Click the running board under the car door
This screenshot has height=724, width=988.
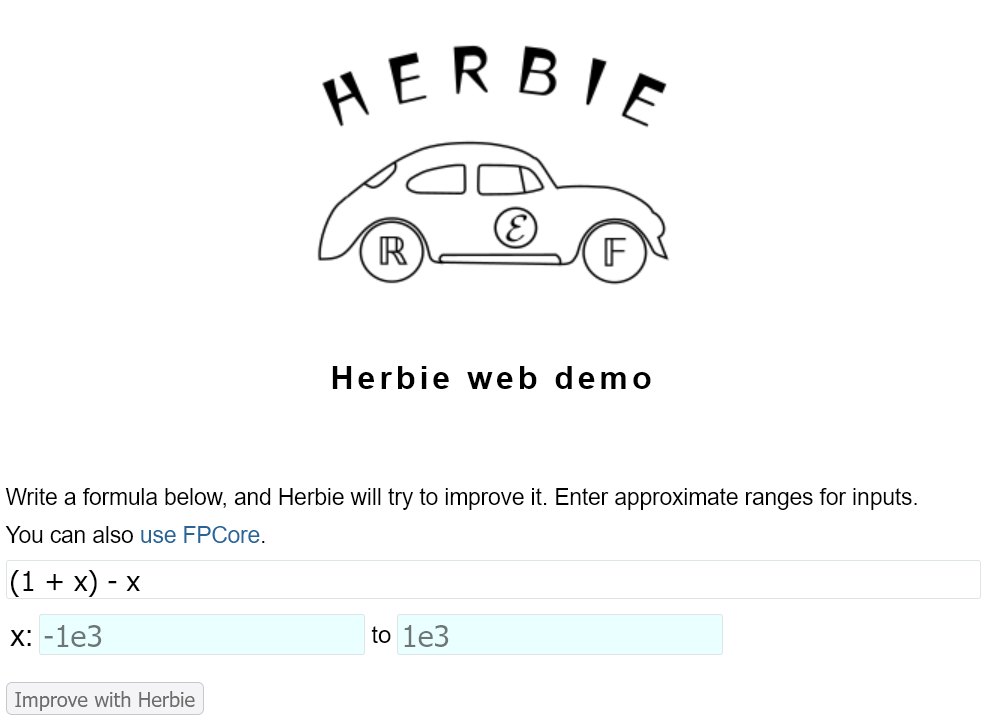point(500,260)
